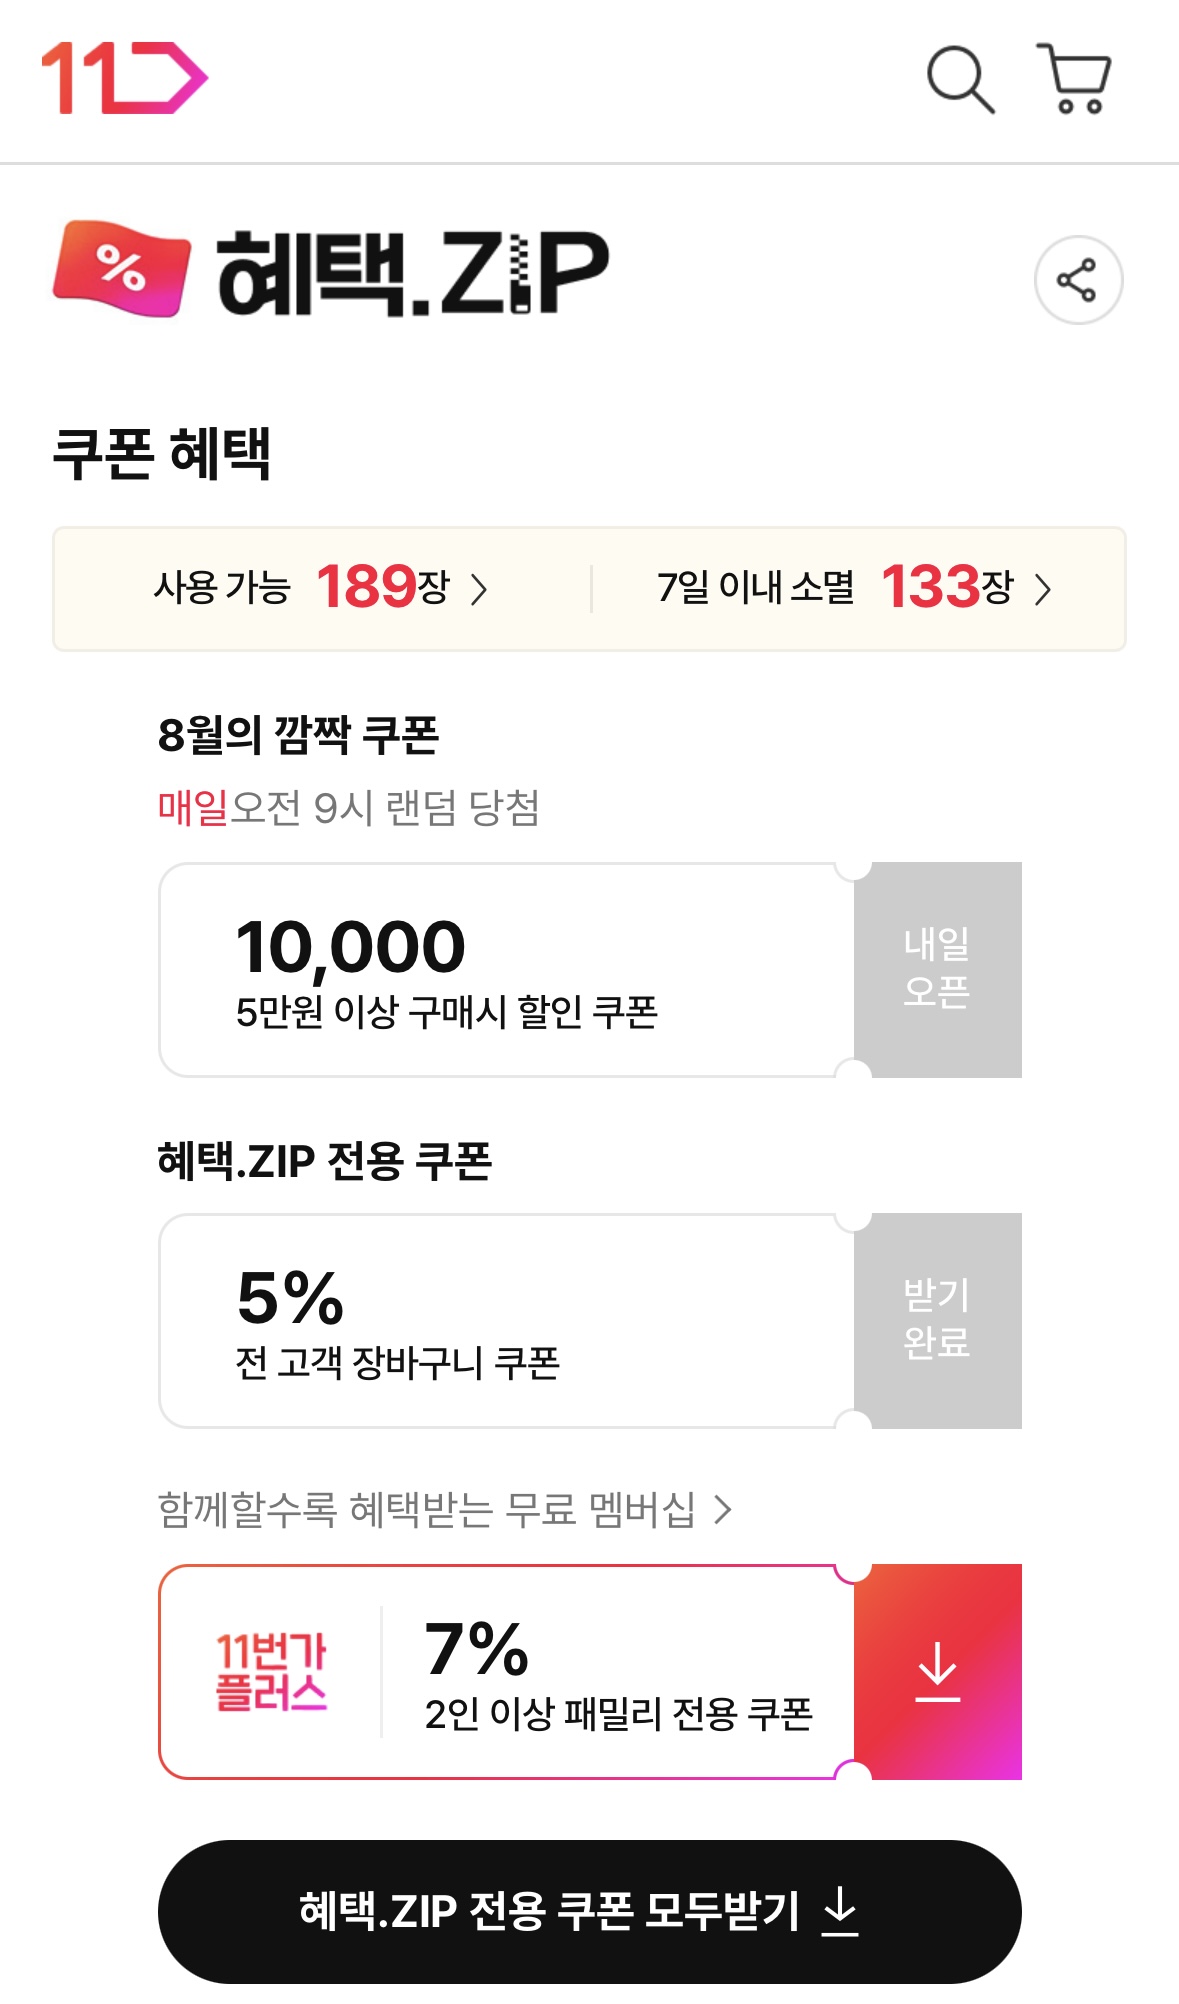Tap the 11번가 플러스 membership logo
The image size is (1179, 2004).
(271, 1671)
